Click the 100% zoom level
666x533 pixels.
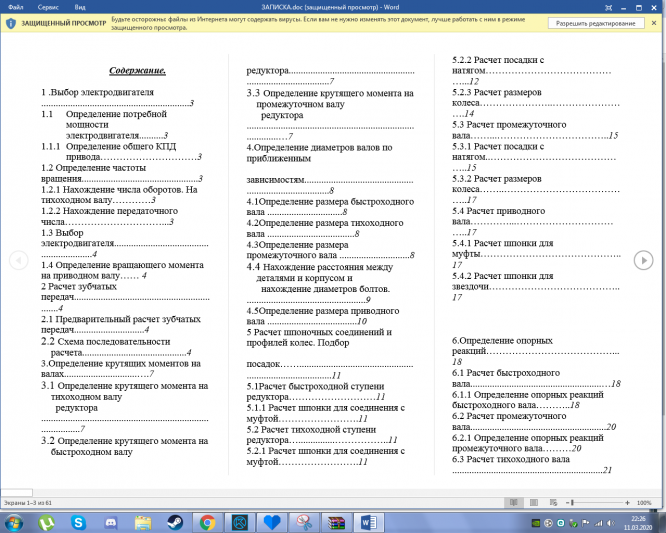pyautogui.click(x=644, y=502)
